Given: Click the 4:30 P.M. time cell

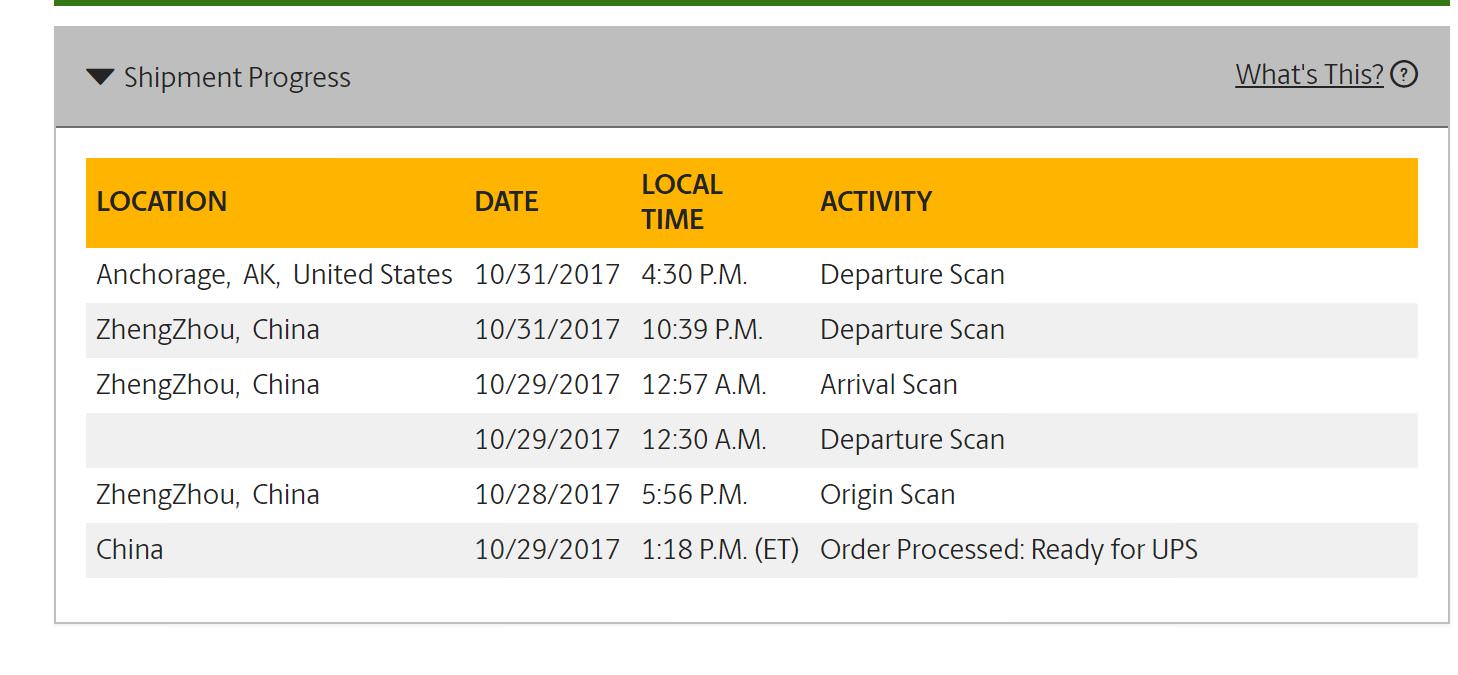Looking at the screenshot, I should [x=694, y=275].
